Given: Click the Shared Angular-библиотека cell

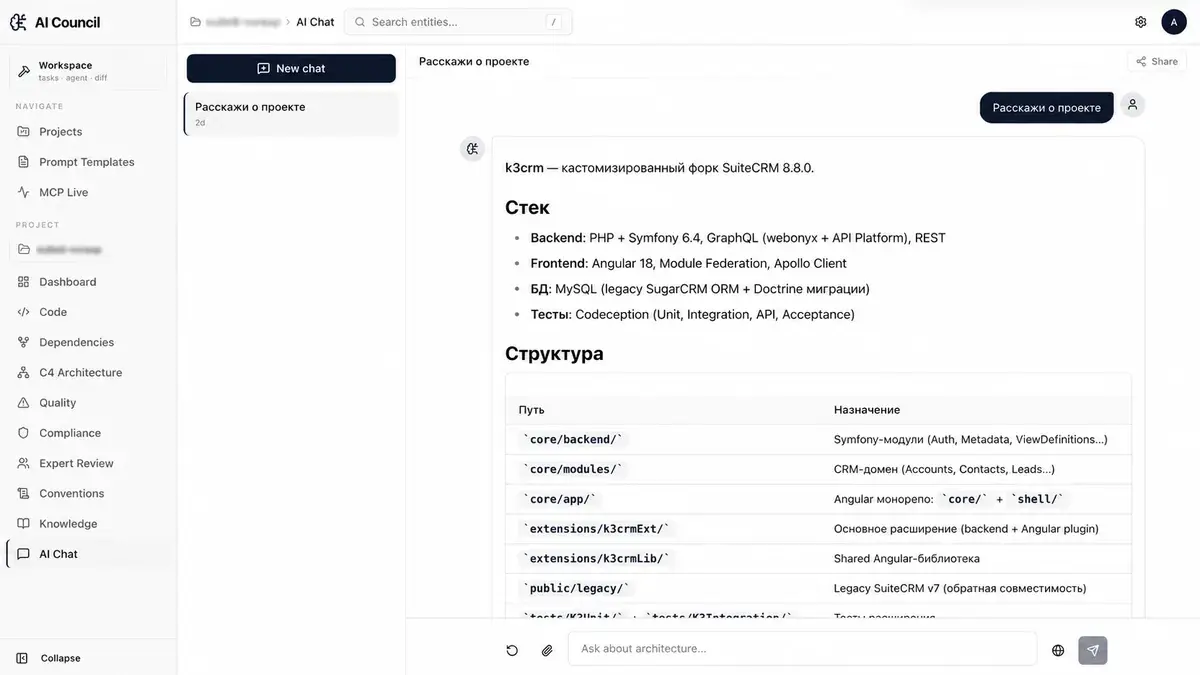Looking at the screenshot, I should pos(907,559).
